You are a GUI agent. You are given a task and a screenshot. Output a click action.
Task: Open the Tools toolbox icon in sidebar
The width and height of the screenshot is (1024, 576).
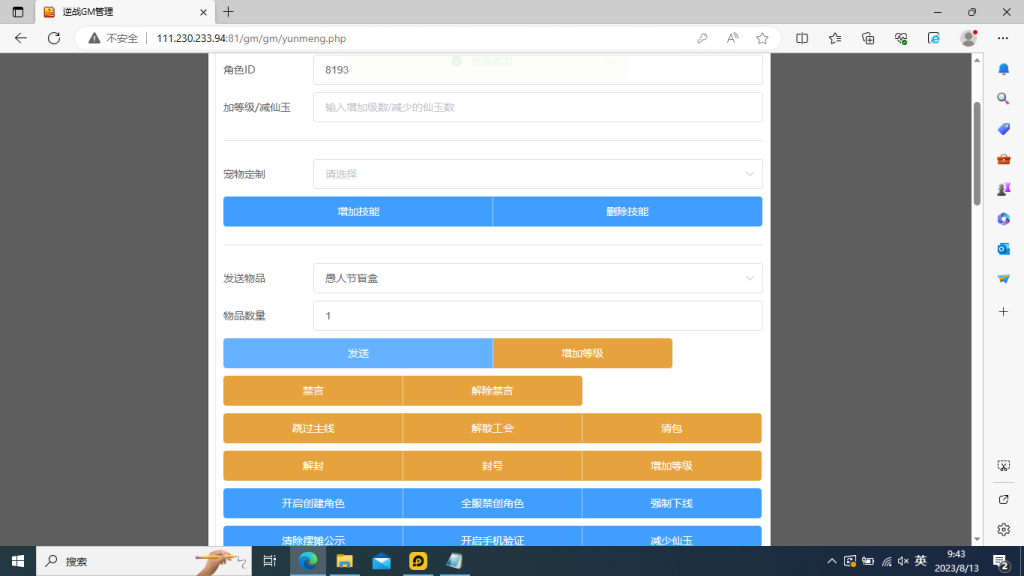[1003, 158]
